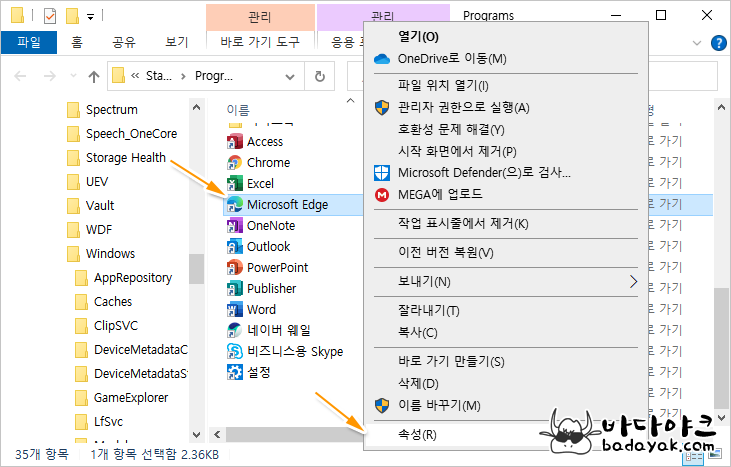The image size is (731, 467).
Task: Expand the 보내기(N) submenu
Action: [x=633, y=282]
